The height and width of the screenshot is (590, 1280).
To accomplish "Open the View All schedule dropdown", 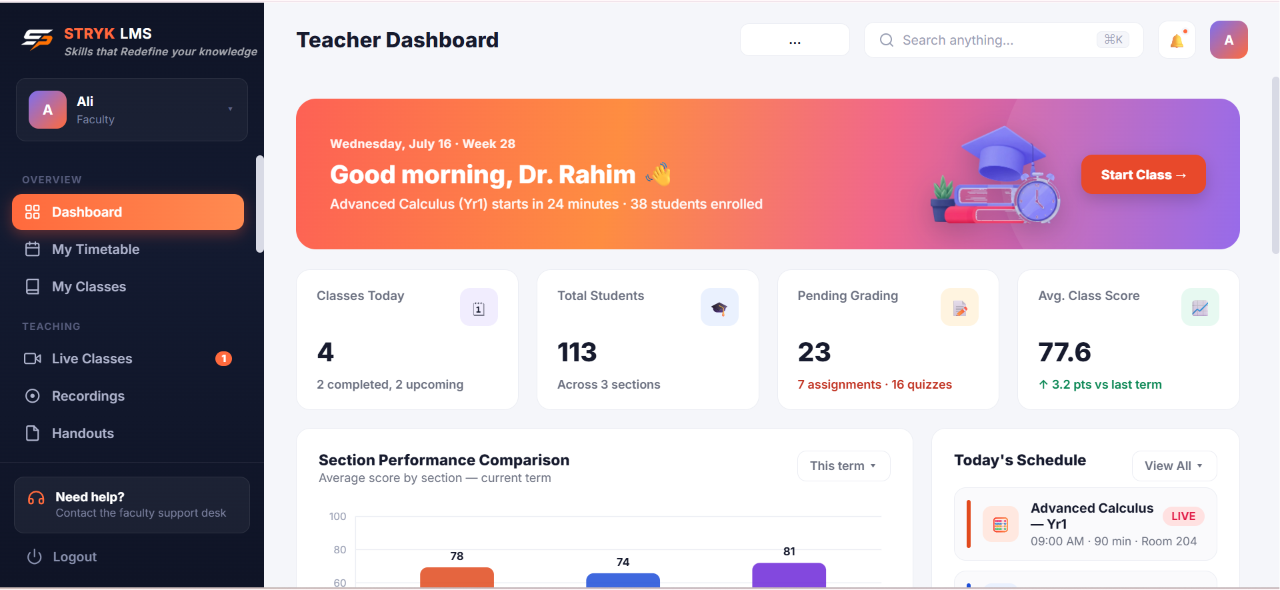I will [x=1174, y=466].
